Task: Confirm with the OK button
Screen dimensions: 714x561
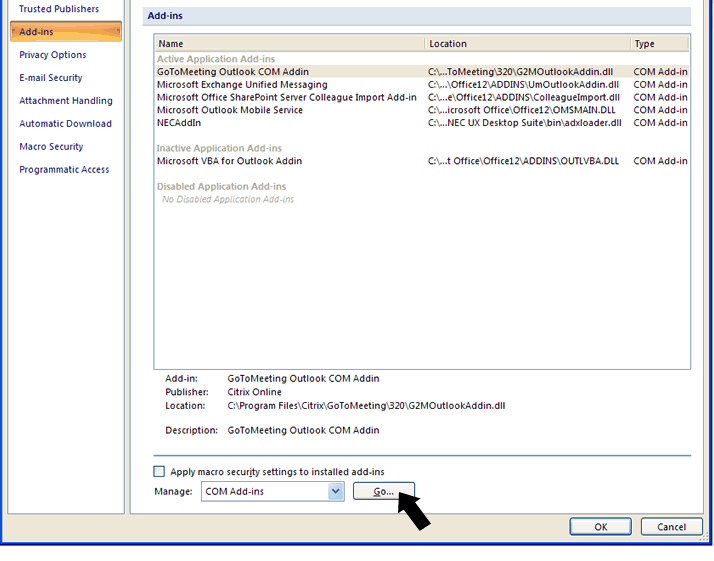Action: pyautogui.click(x=600, y=527)
